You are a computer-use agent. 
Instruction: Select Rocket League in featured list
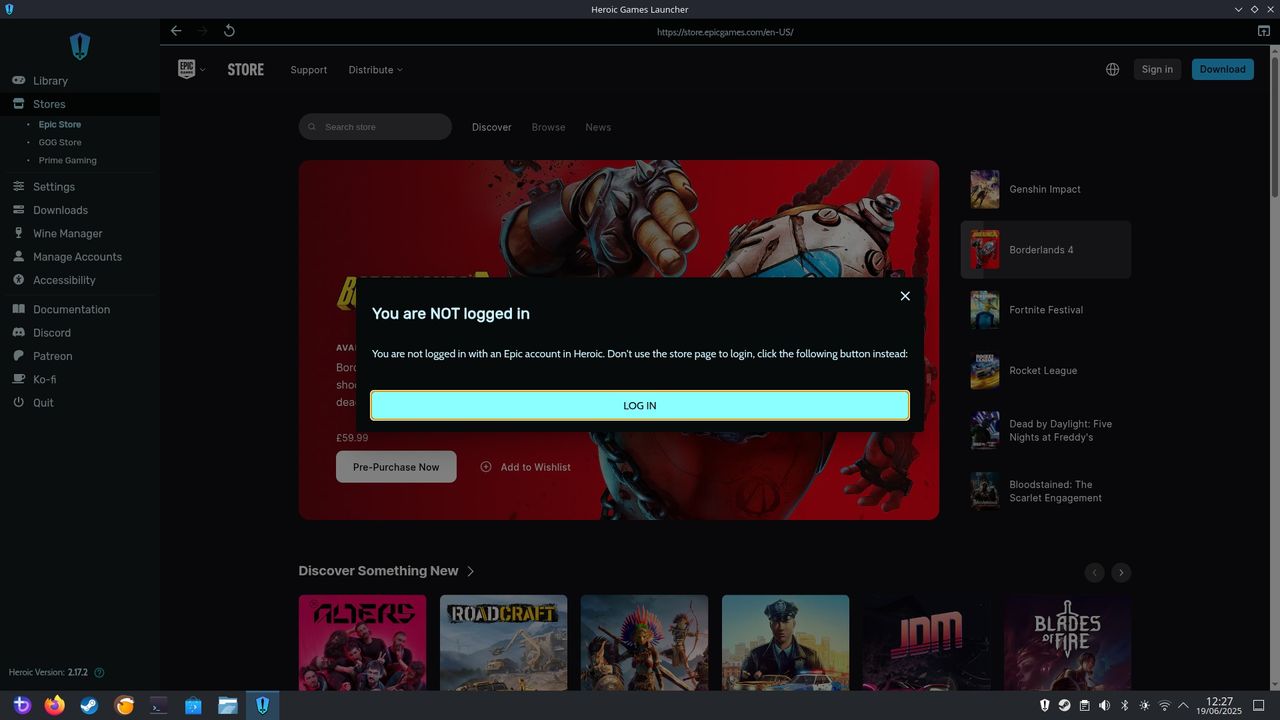(1046, 371)
